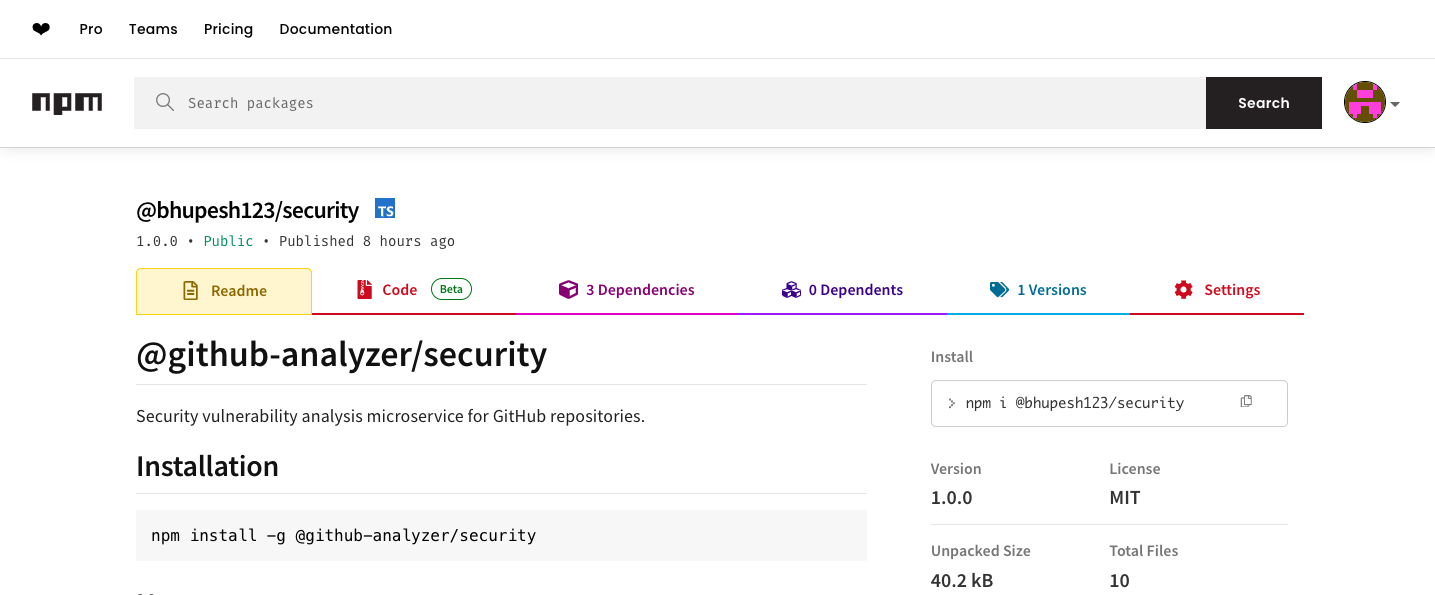Click the Installation heading
This screenshot has width=1435, height=595.
point(207,466)
